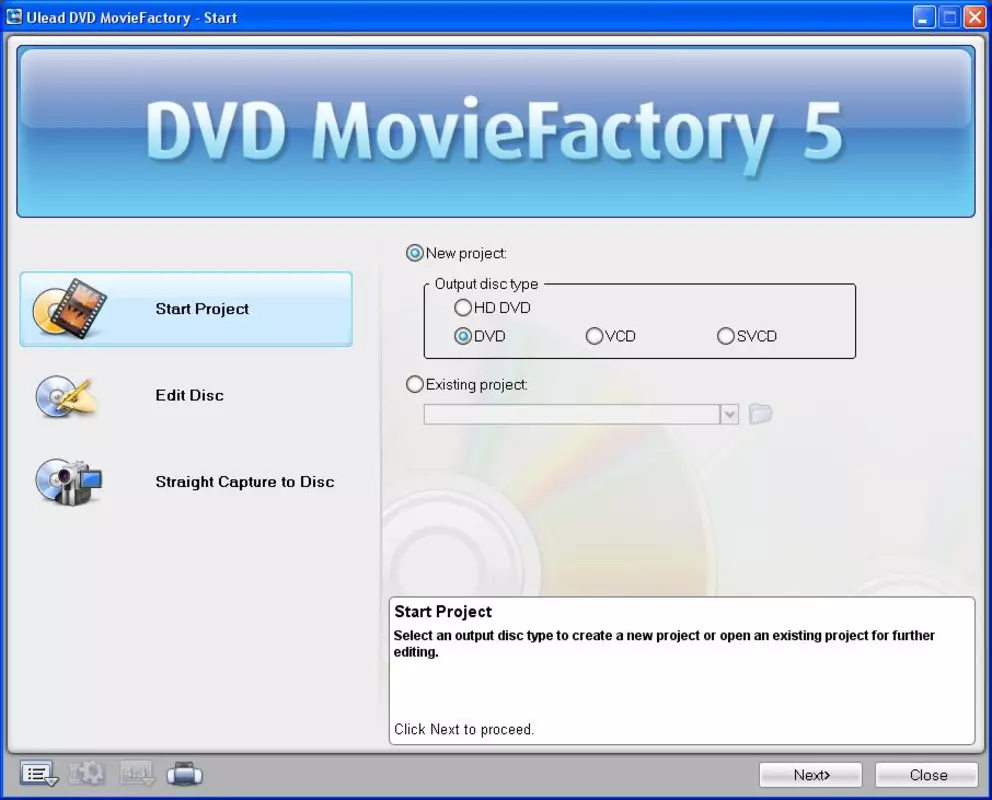Click the app icon in the title bar
Viewport: 992px width, 800px height.
pos(14,17)
